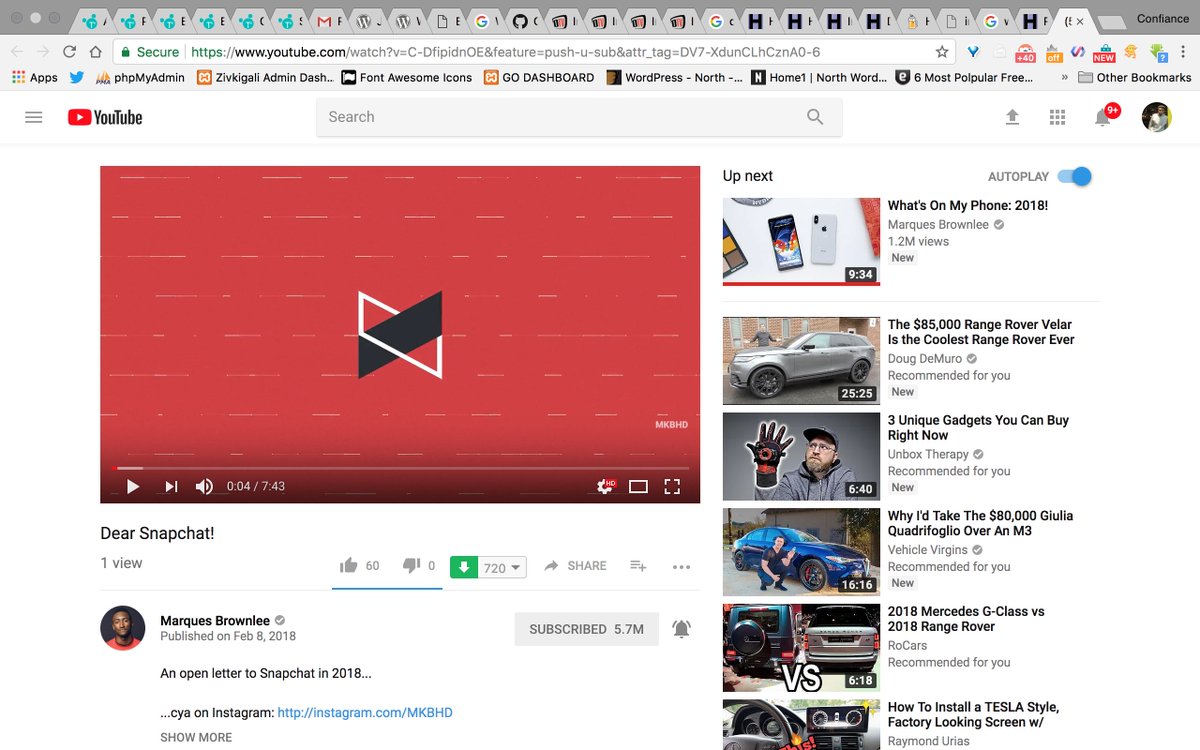Open the Mercedes G-Class vs Range Rover thumbnail
The image size is (1200, 750).
coord(801,648)
